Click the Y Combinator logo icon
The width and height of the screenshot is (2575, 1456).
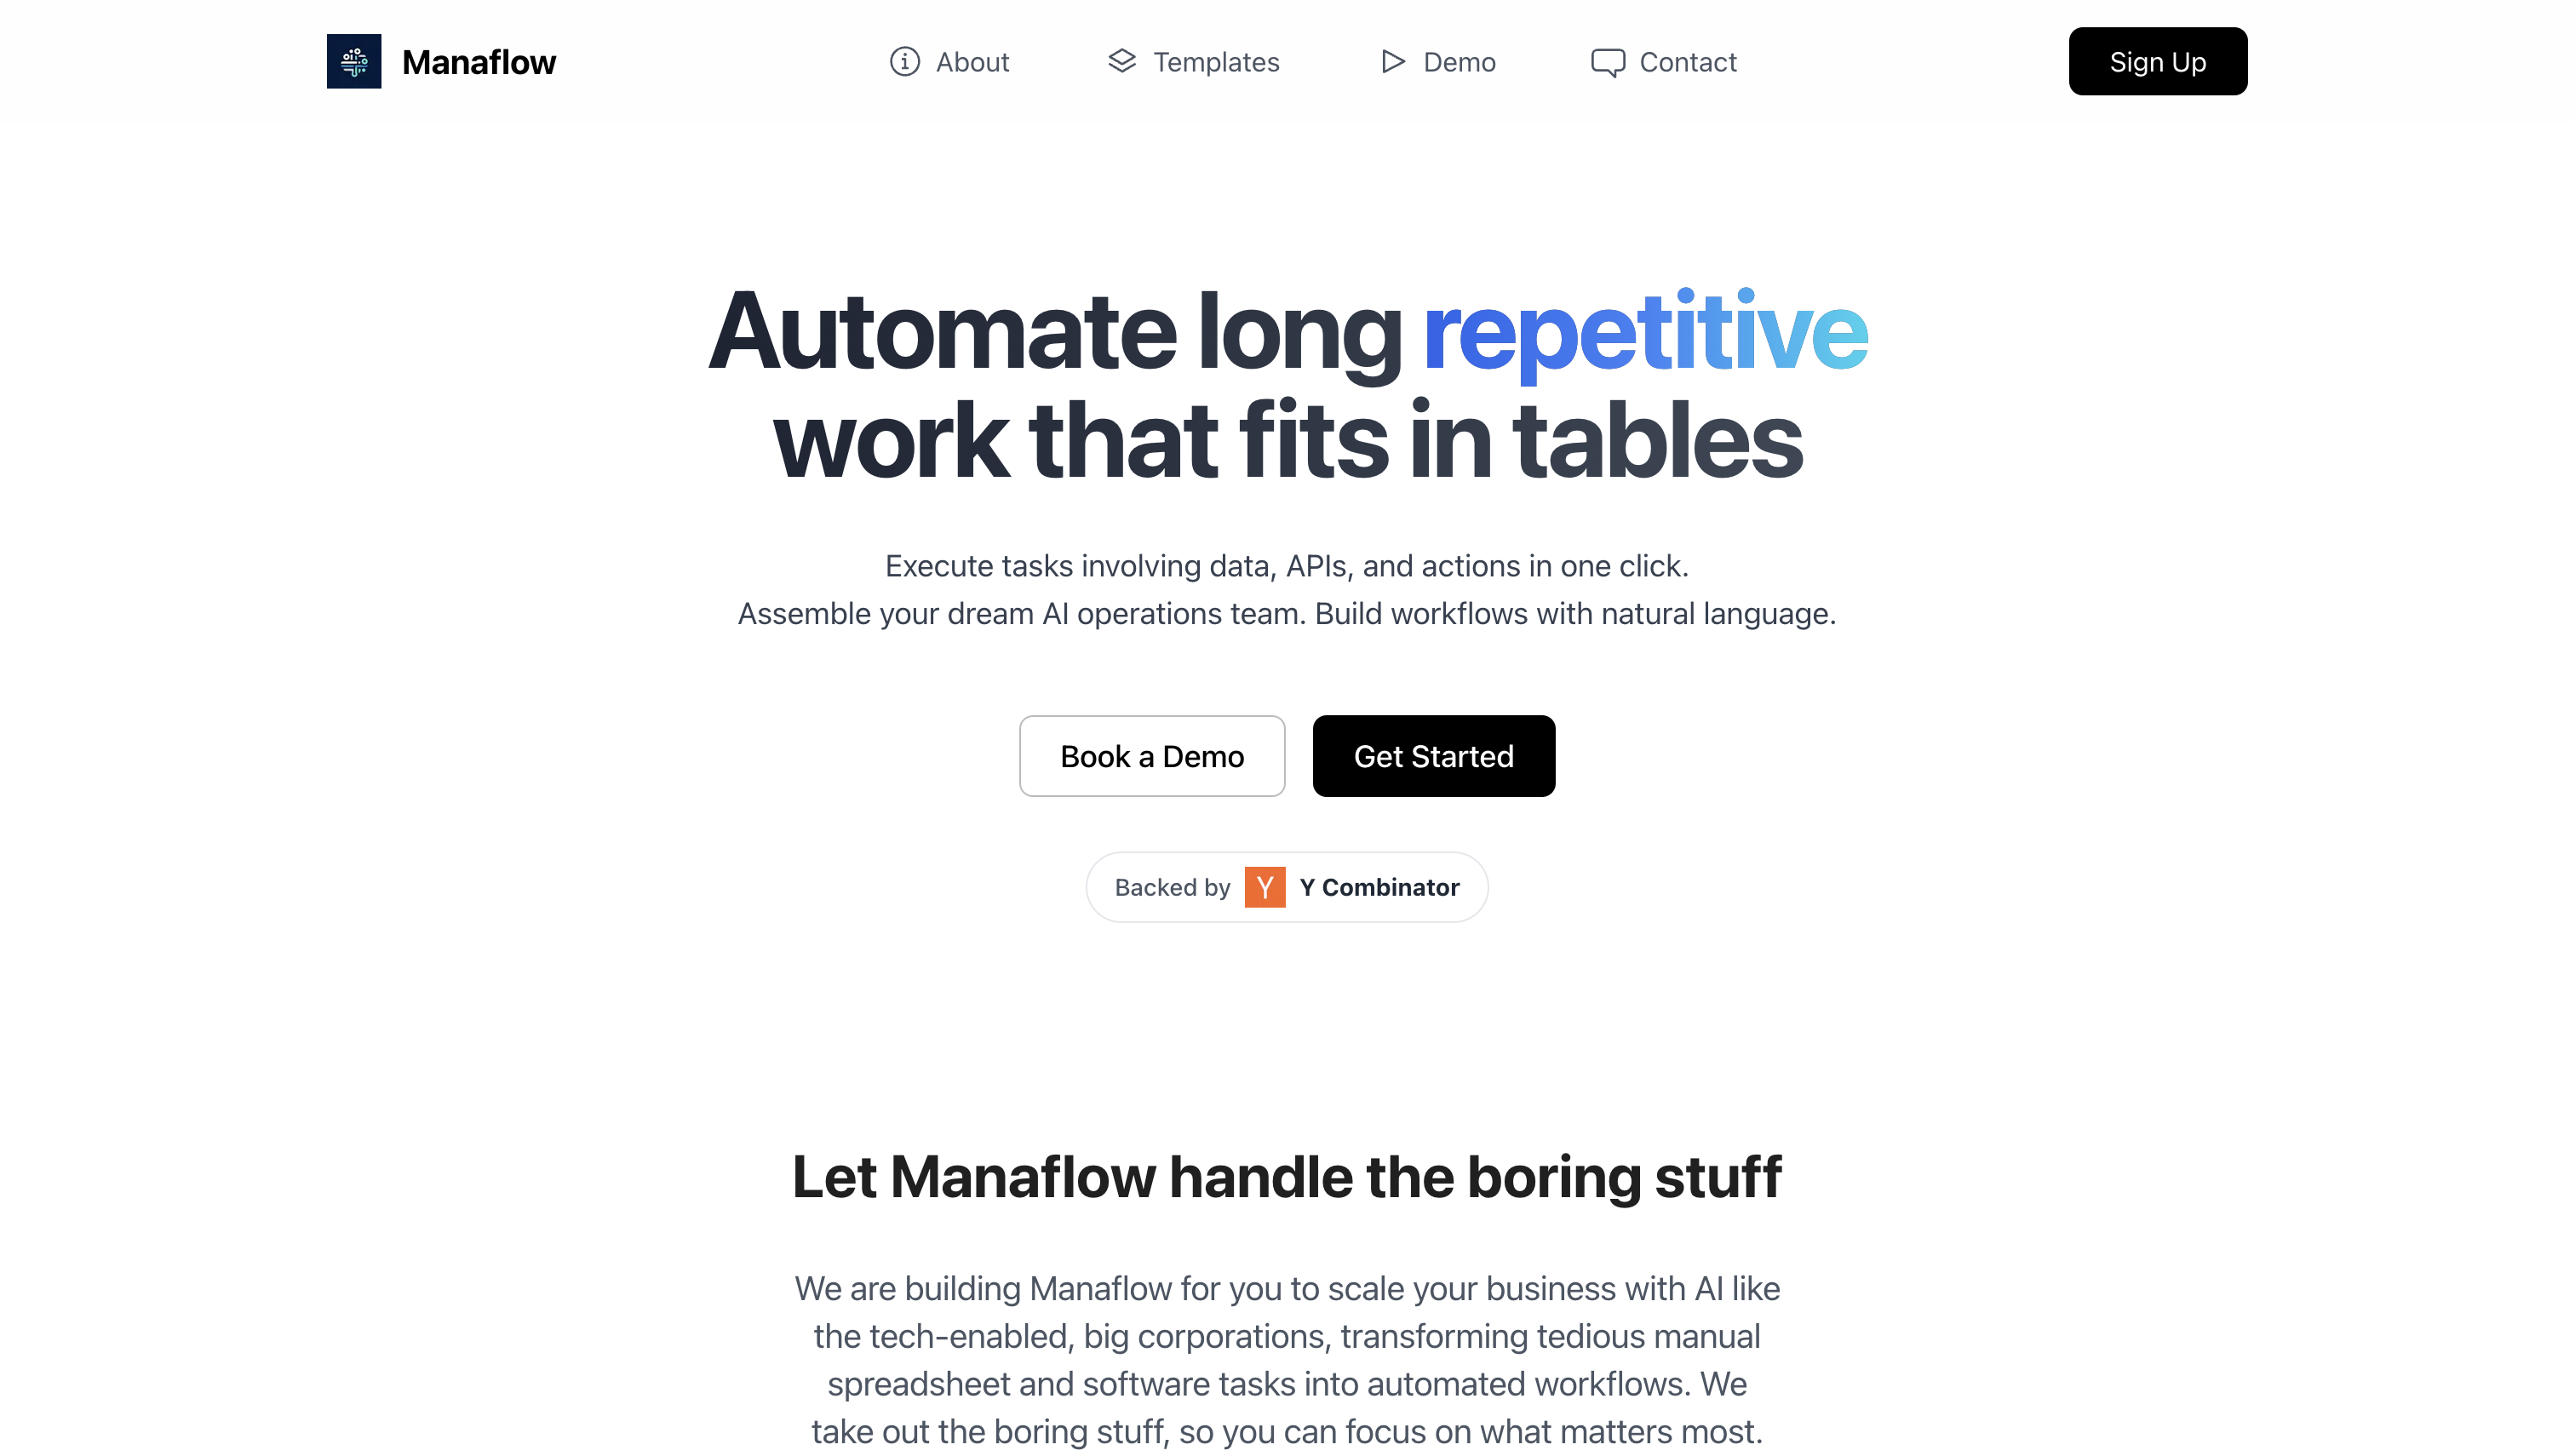click(x=1265, y=886)
